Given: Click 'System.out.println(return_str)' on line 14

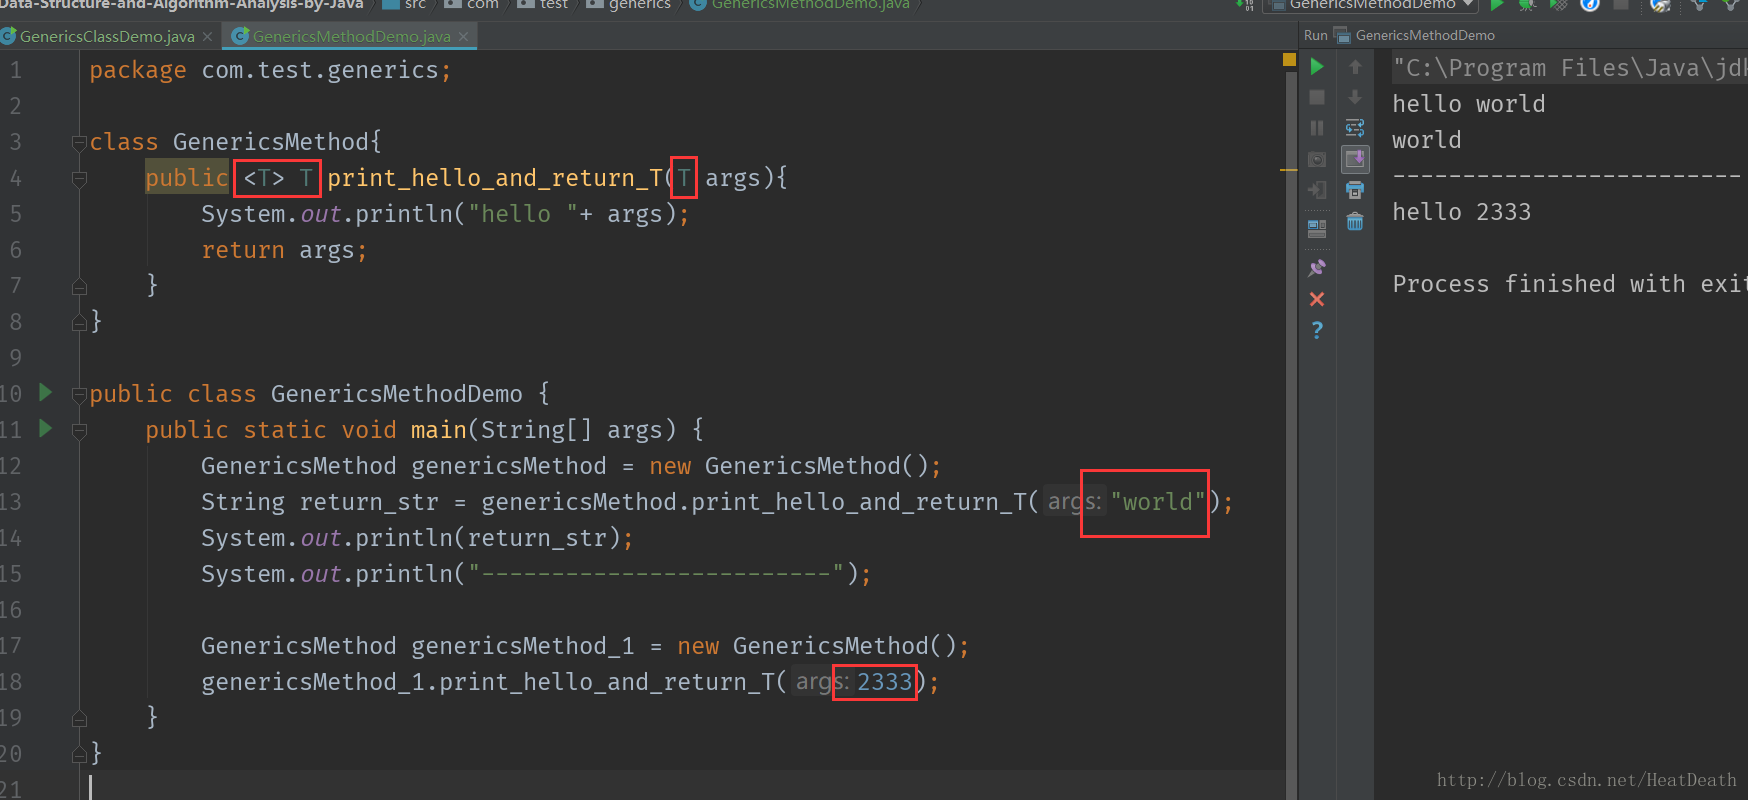Looking at the screenshot, I should [412, 538].
